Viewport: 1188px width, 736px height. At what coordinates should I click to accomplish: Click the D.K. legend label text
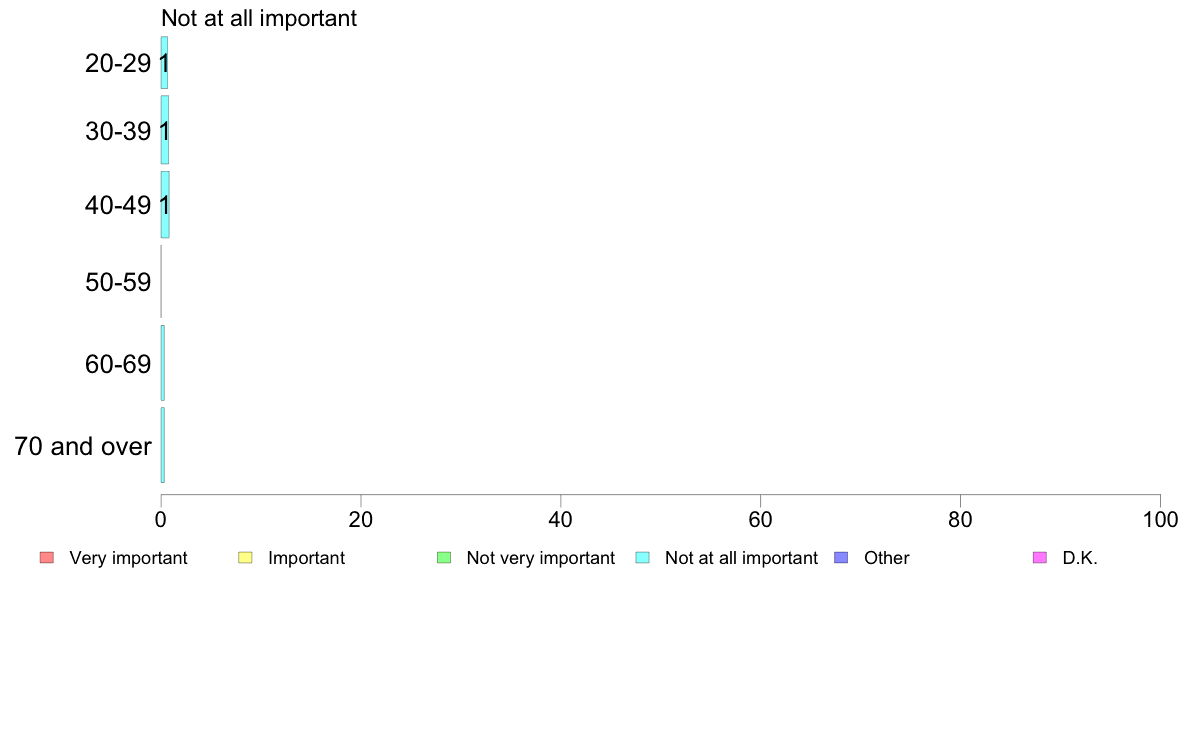tap(1080, 558)
